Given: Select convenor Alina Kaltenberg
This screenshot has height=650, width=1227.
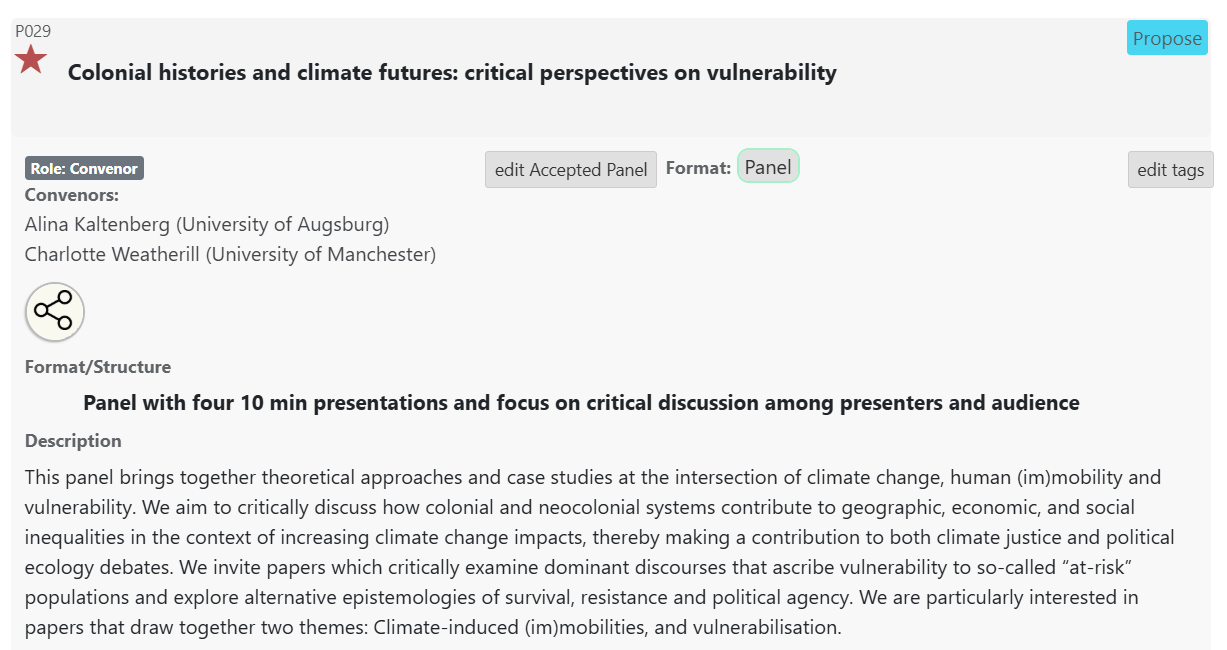Looking at the screenshot, I should 207,224.
